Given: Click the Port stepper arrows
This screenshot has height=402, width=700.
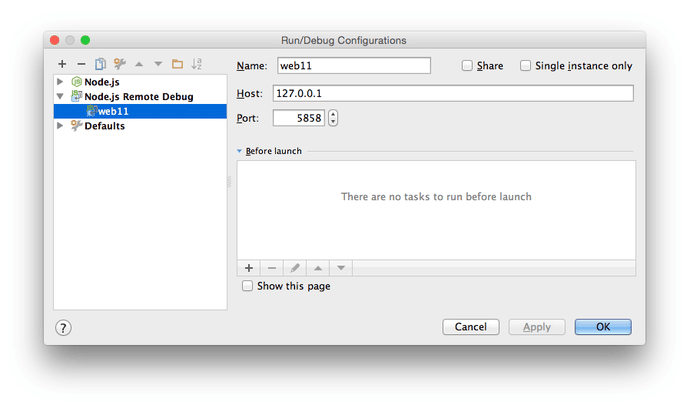Looking at the screenshot, I should 333,118.
